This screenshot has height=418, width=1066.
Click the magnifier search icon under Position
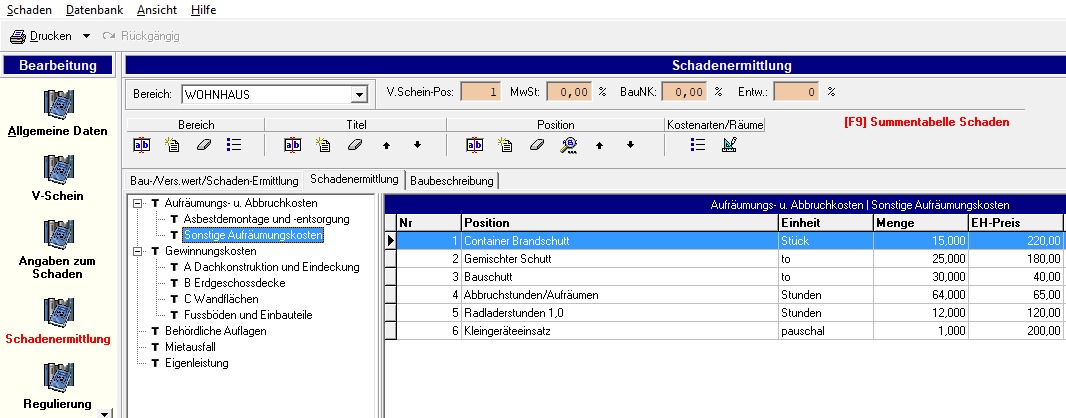pyautogui.click(x=568, y=144)
